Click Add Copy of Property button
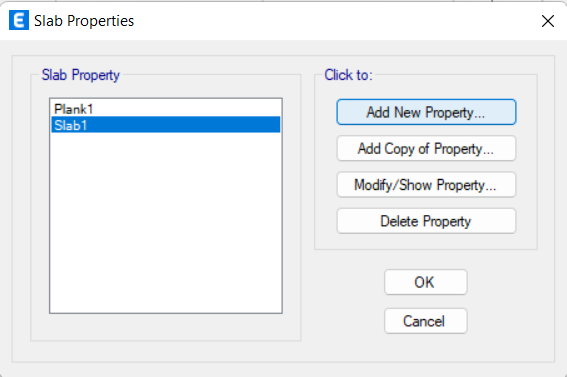Screen dimensions: 567x377 (x=426, y=149)
